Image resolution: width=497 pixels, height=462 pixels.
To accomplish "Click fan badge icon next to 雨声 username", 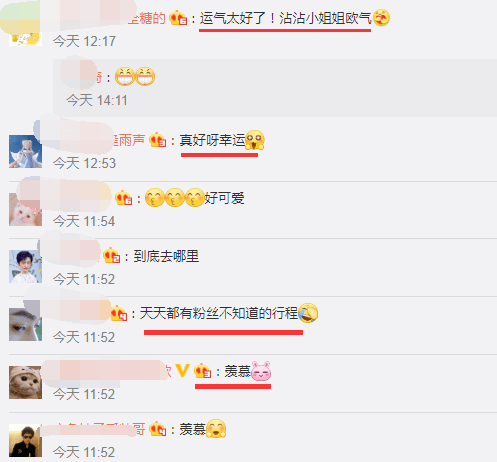I will (157, 140).
